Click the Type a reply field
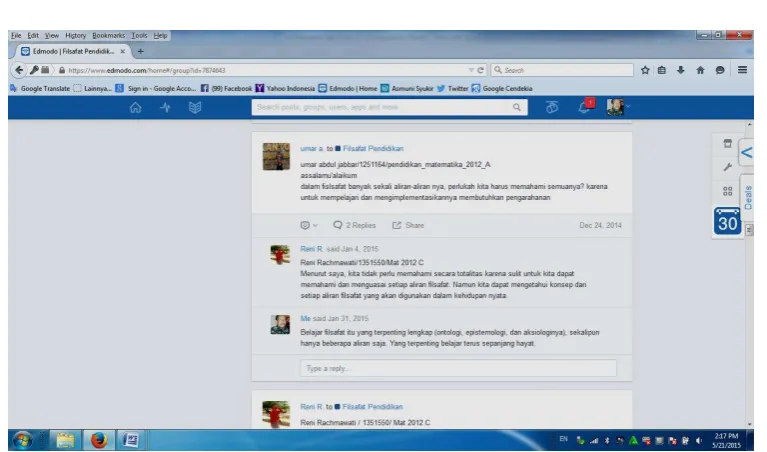The width and height of the screenshot is (767, 452). [458, 368]
